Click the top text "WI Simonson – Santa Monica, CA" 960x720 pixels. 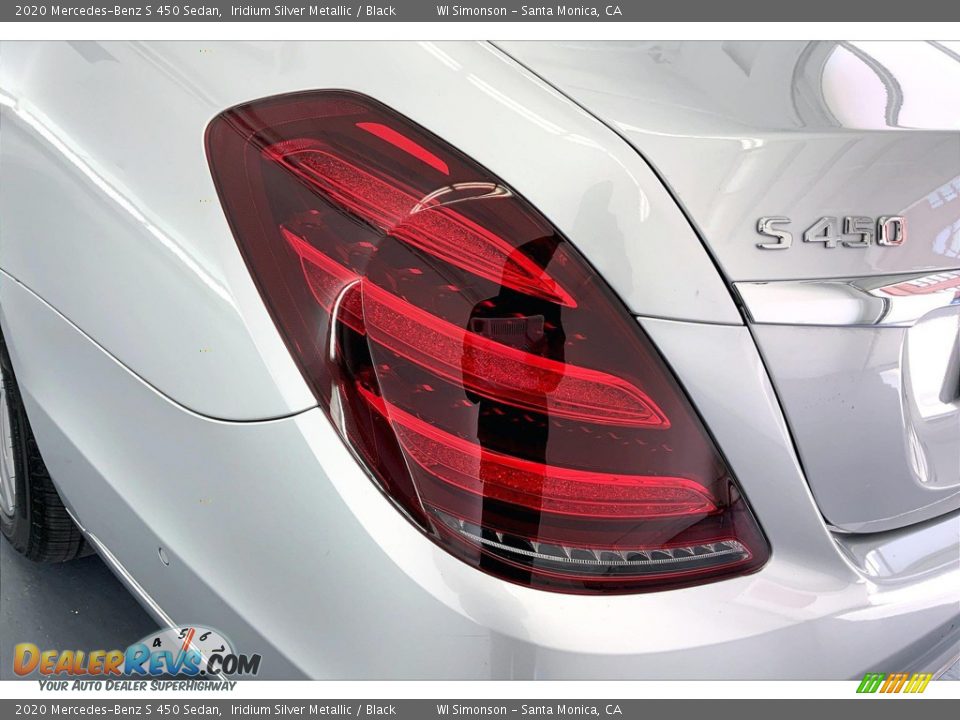[529, 10]
